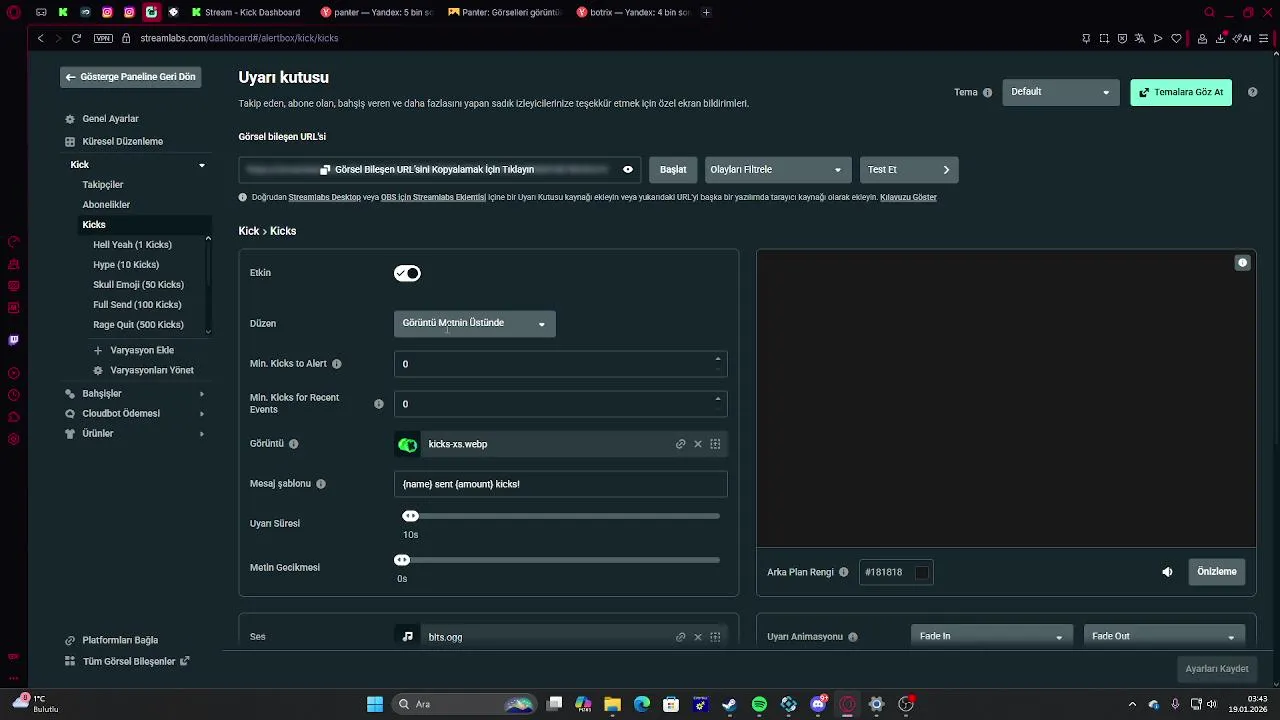Open Kılavuzu Göster link
Screen dimensions: 1280x720
908,198
